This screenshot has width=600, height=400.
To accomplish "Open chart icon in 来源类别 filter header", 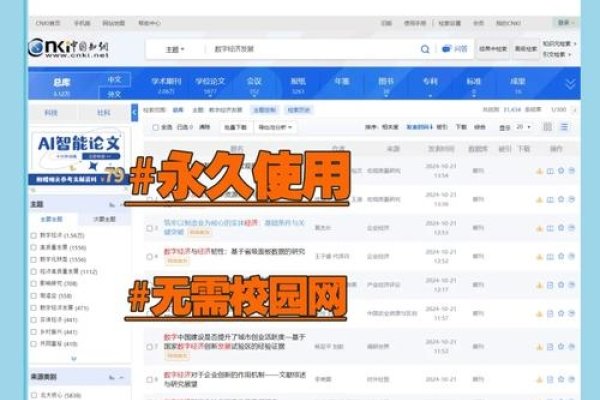I will tap(112, 377).
